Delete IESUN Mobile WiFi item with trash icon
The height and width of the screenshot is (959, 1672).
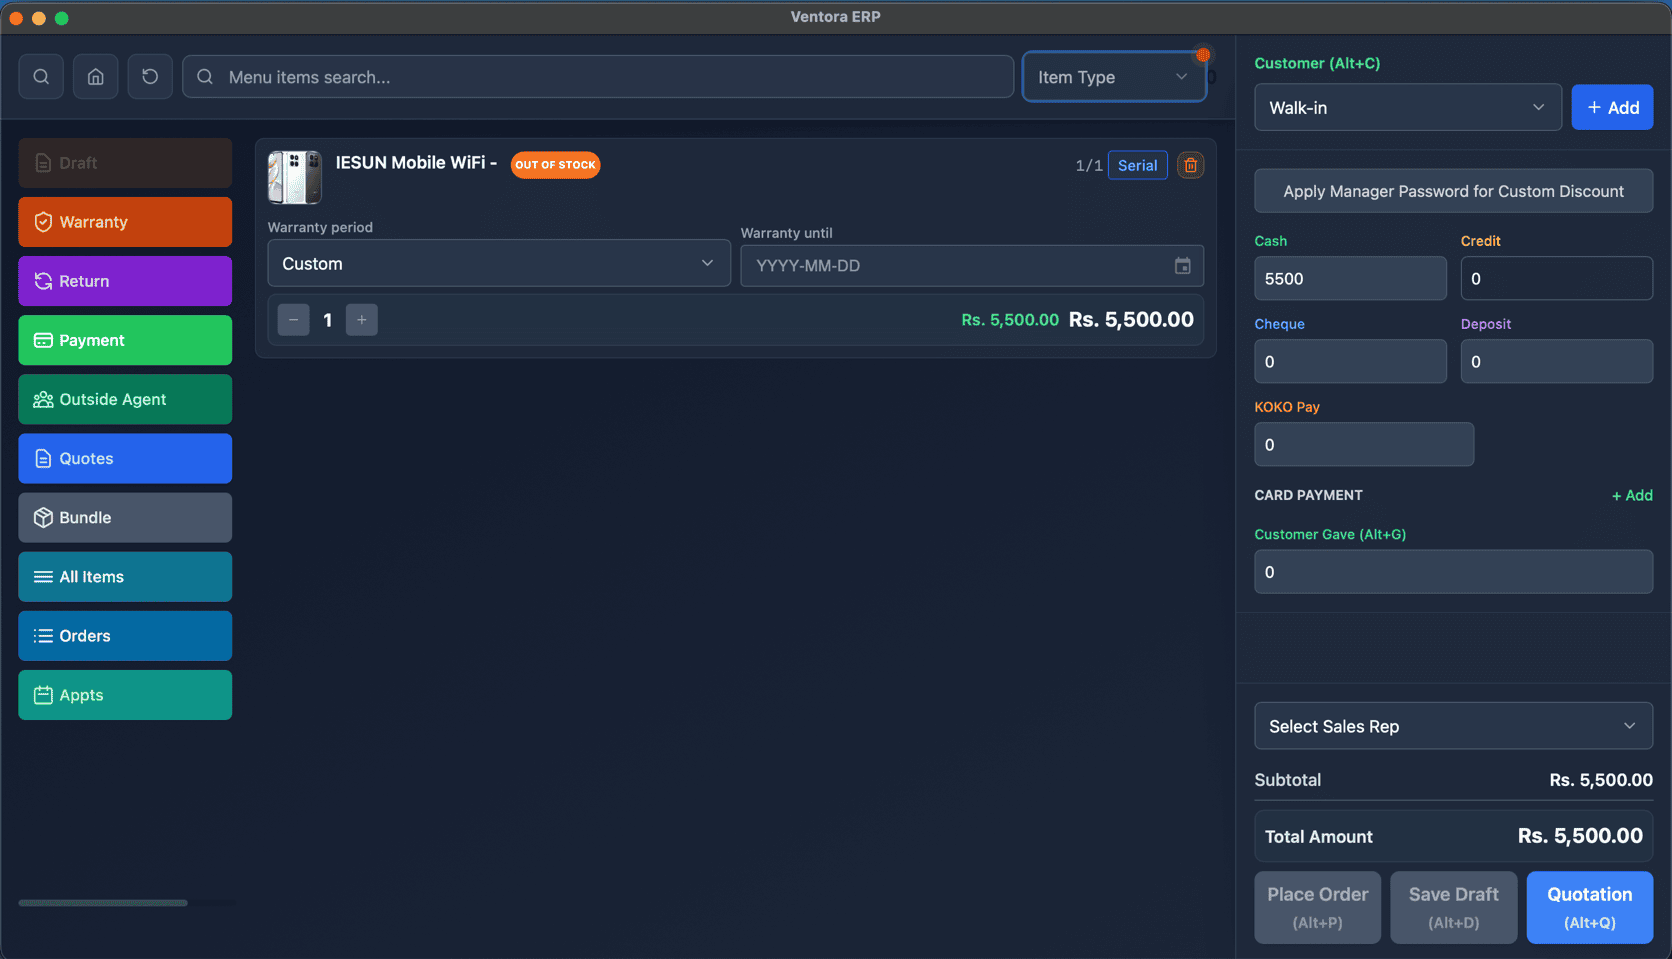tap(1190, 165)
